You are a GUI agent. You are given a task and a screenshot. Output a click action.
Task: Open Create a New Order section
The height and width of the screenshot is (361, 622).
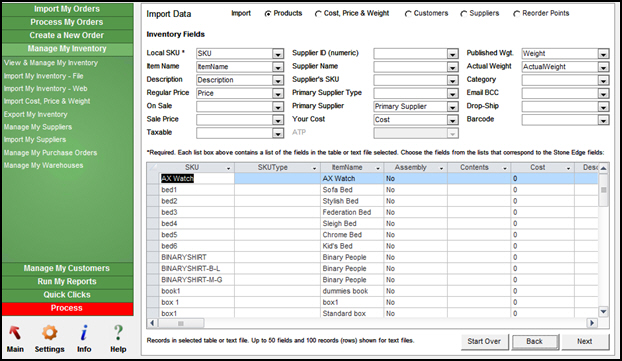point(67,35)
